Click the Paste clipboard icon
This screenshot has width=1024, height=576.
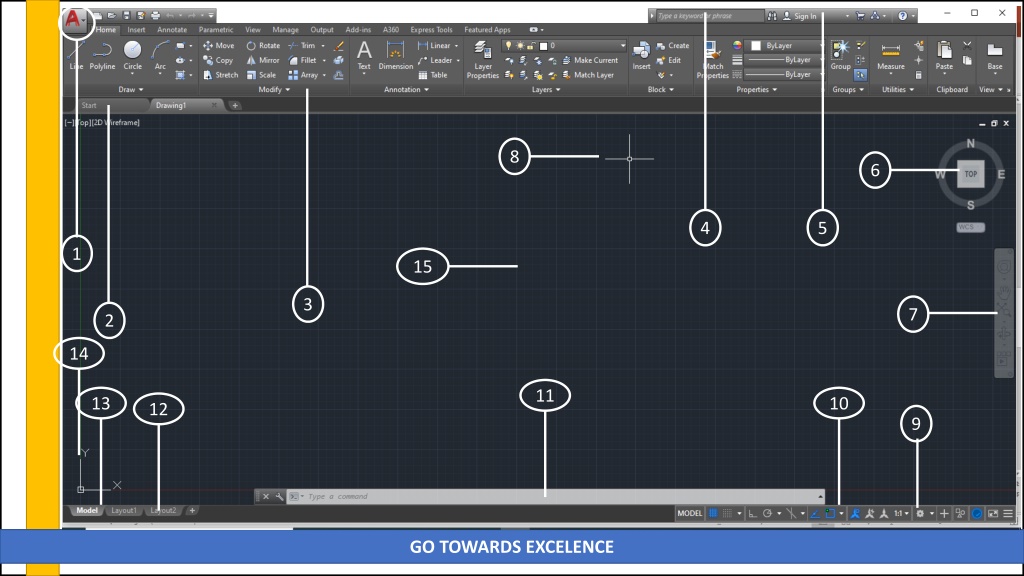pyautogui.click(x=944, y=56)
